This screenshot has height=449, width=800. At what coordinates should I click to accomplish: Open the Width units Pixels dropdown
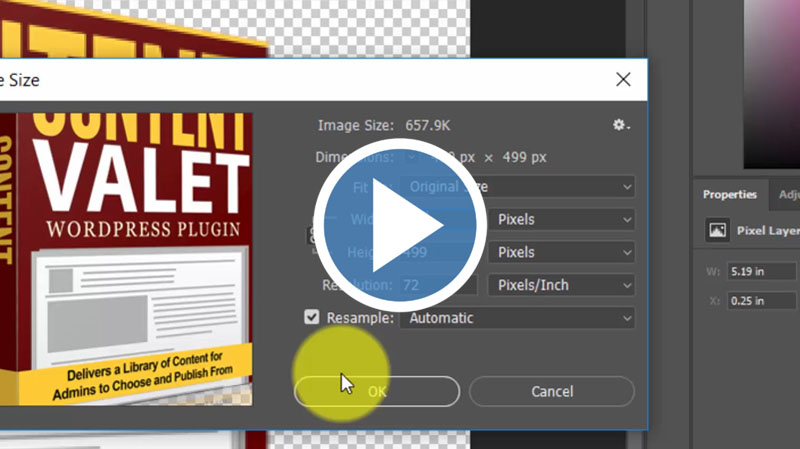(x=561, y=219)
